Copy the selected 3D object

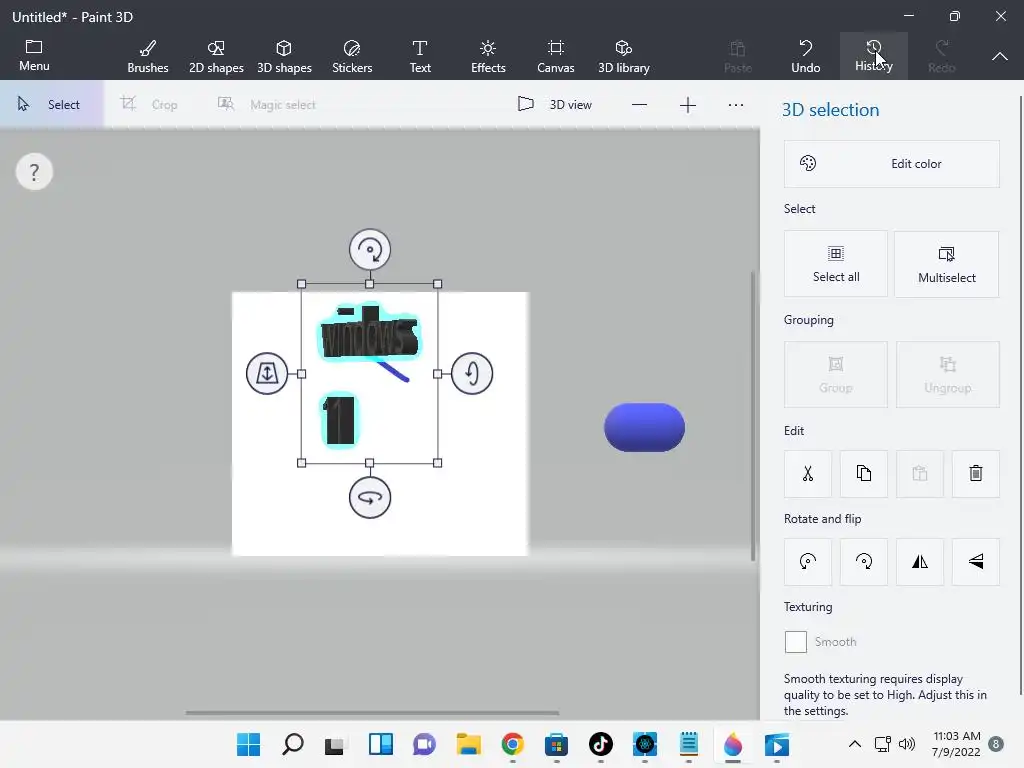[863, 473]
